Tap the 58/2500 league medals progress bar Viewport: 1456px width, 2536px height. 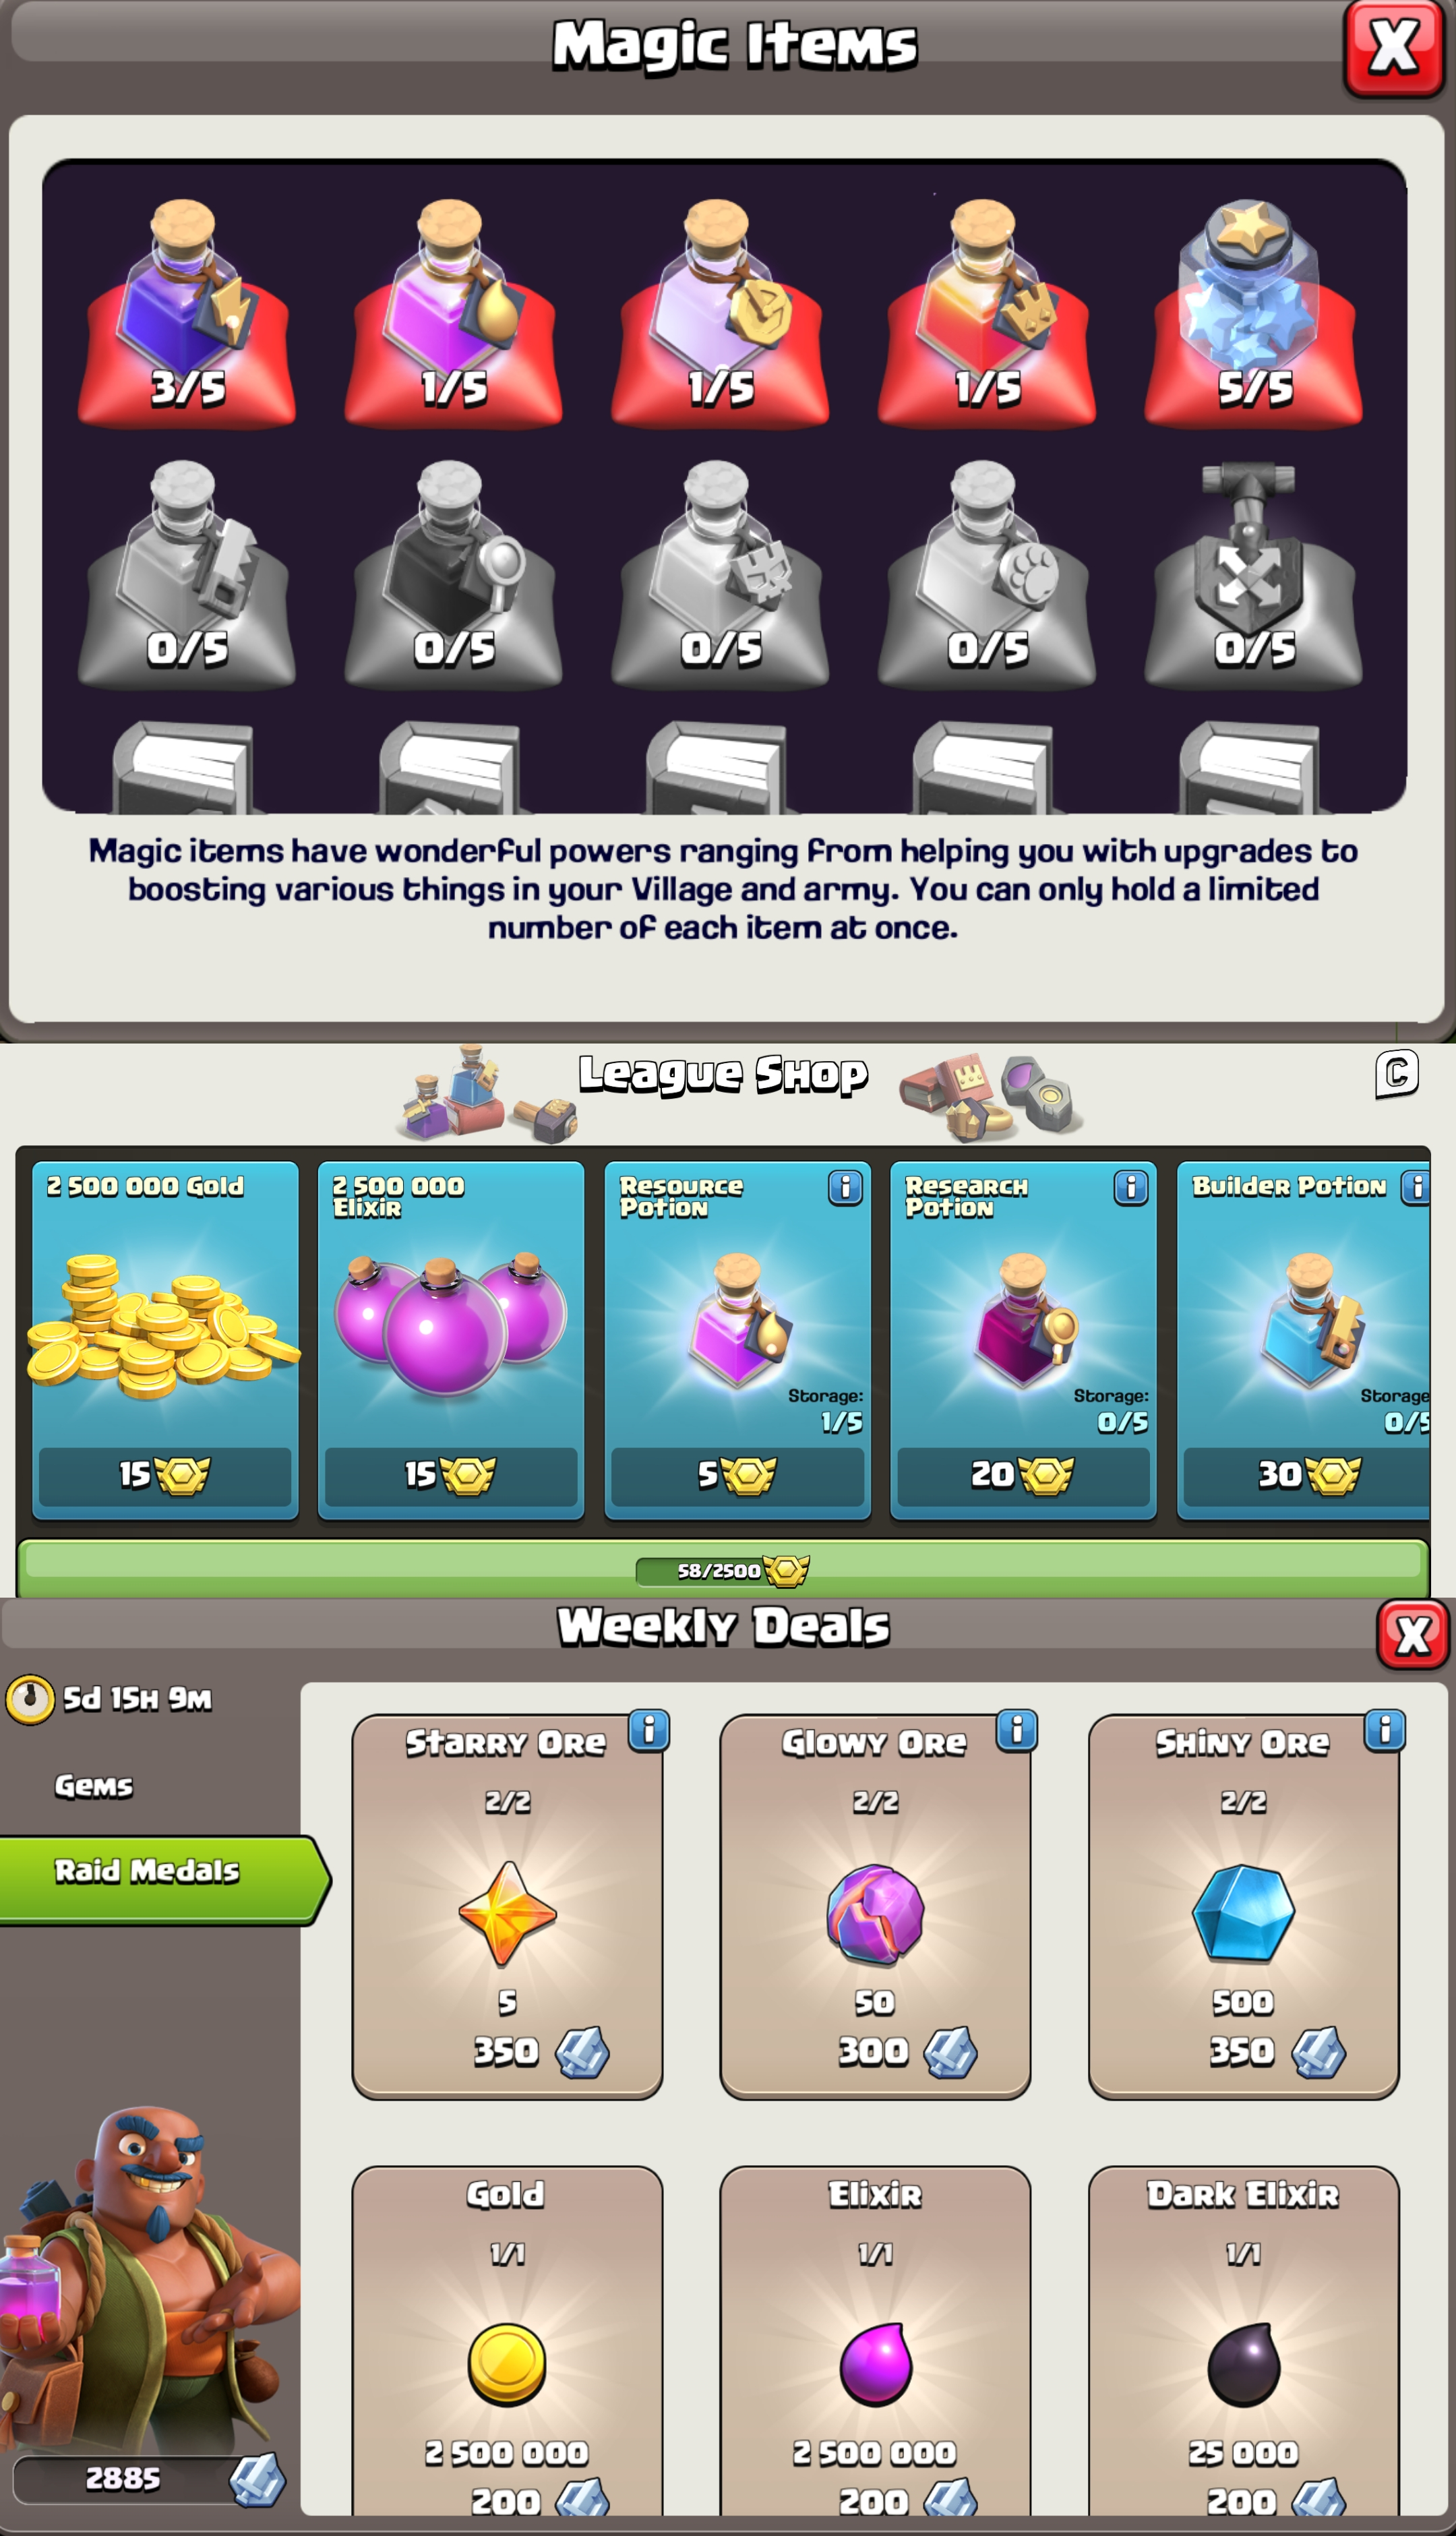(722, 1570)
